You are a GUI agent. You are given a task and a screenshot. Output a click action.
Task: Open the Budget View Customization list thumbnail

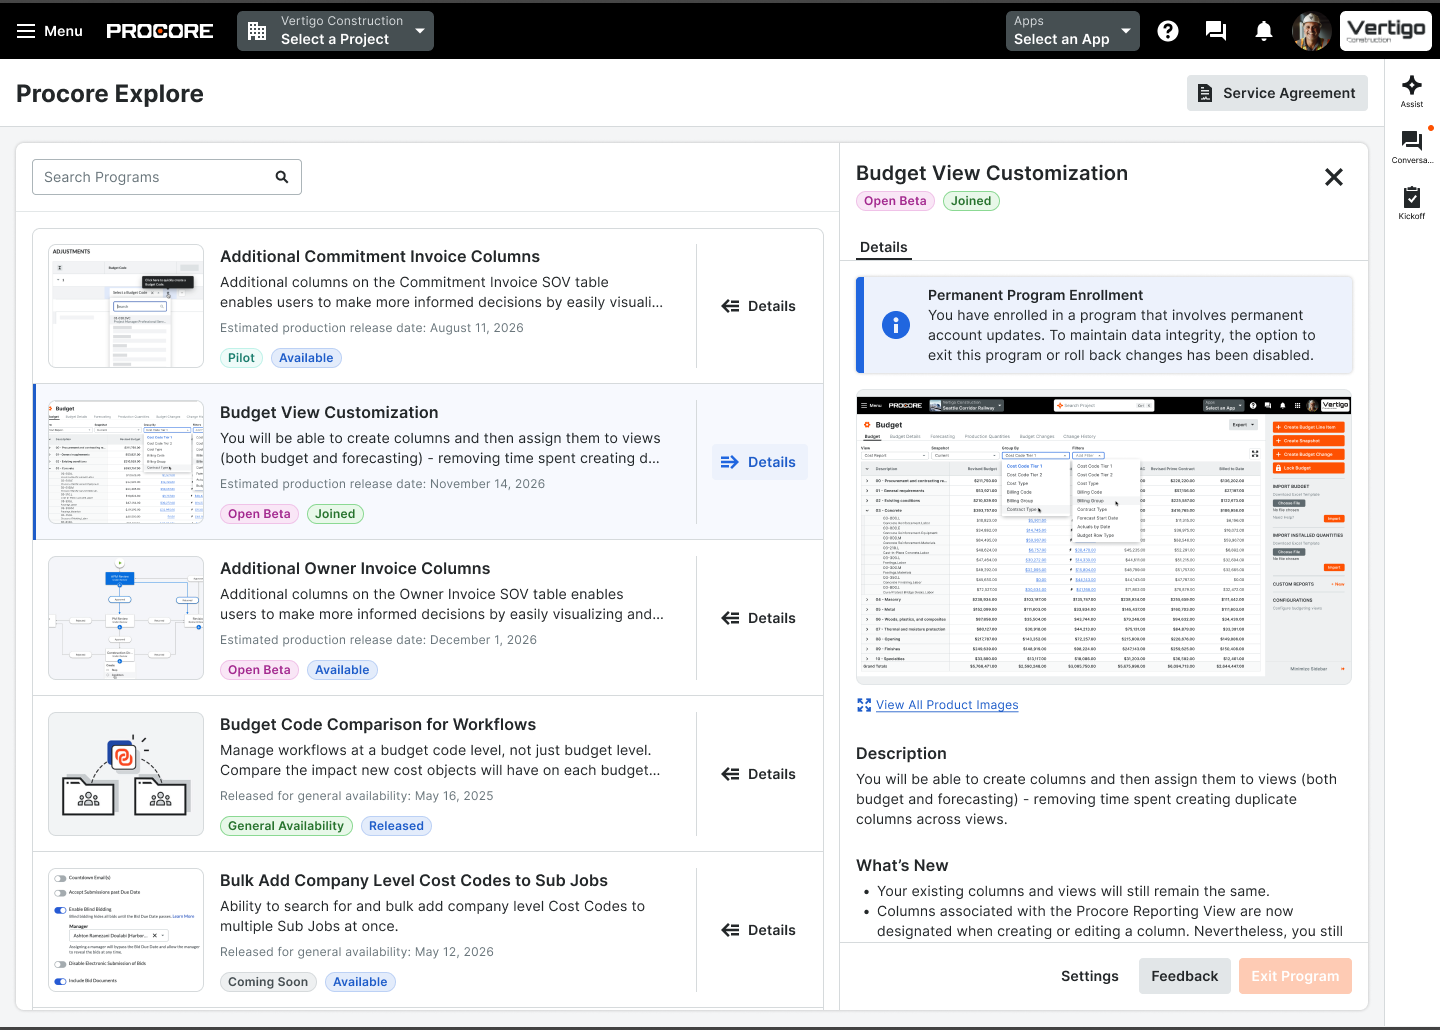click(x=126, y=462)
